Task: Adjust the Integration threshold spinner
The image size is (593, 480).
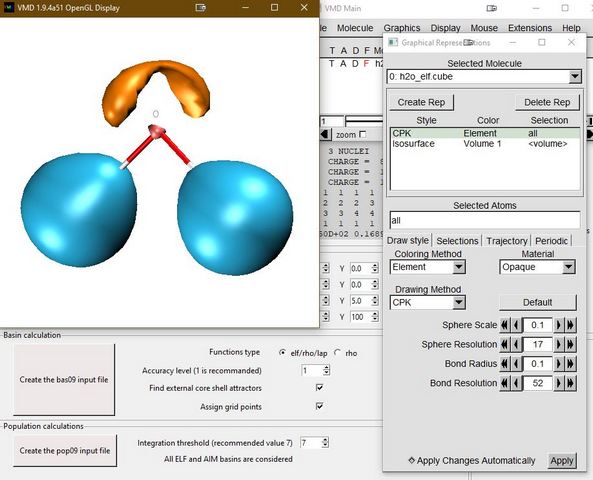Action: (x=325, y=443)
